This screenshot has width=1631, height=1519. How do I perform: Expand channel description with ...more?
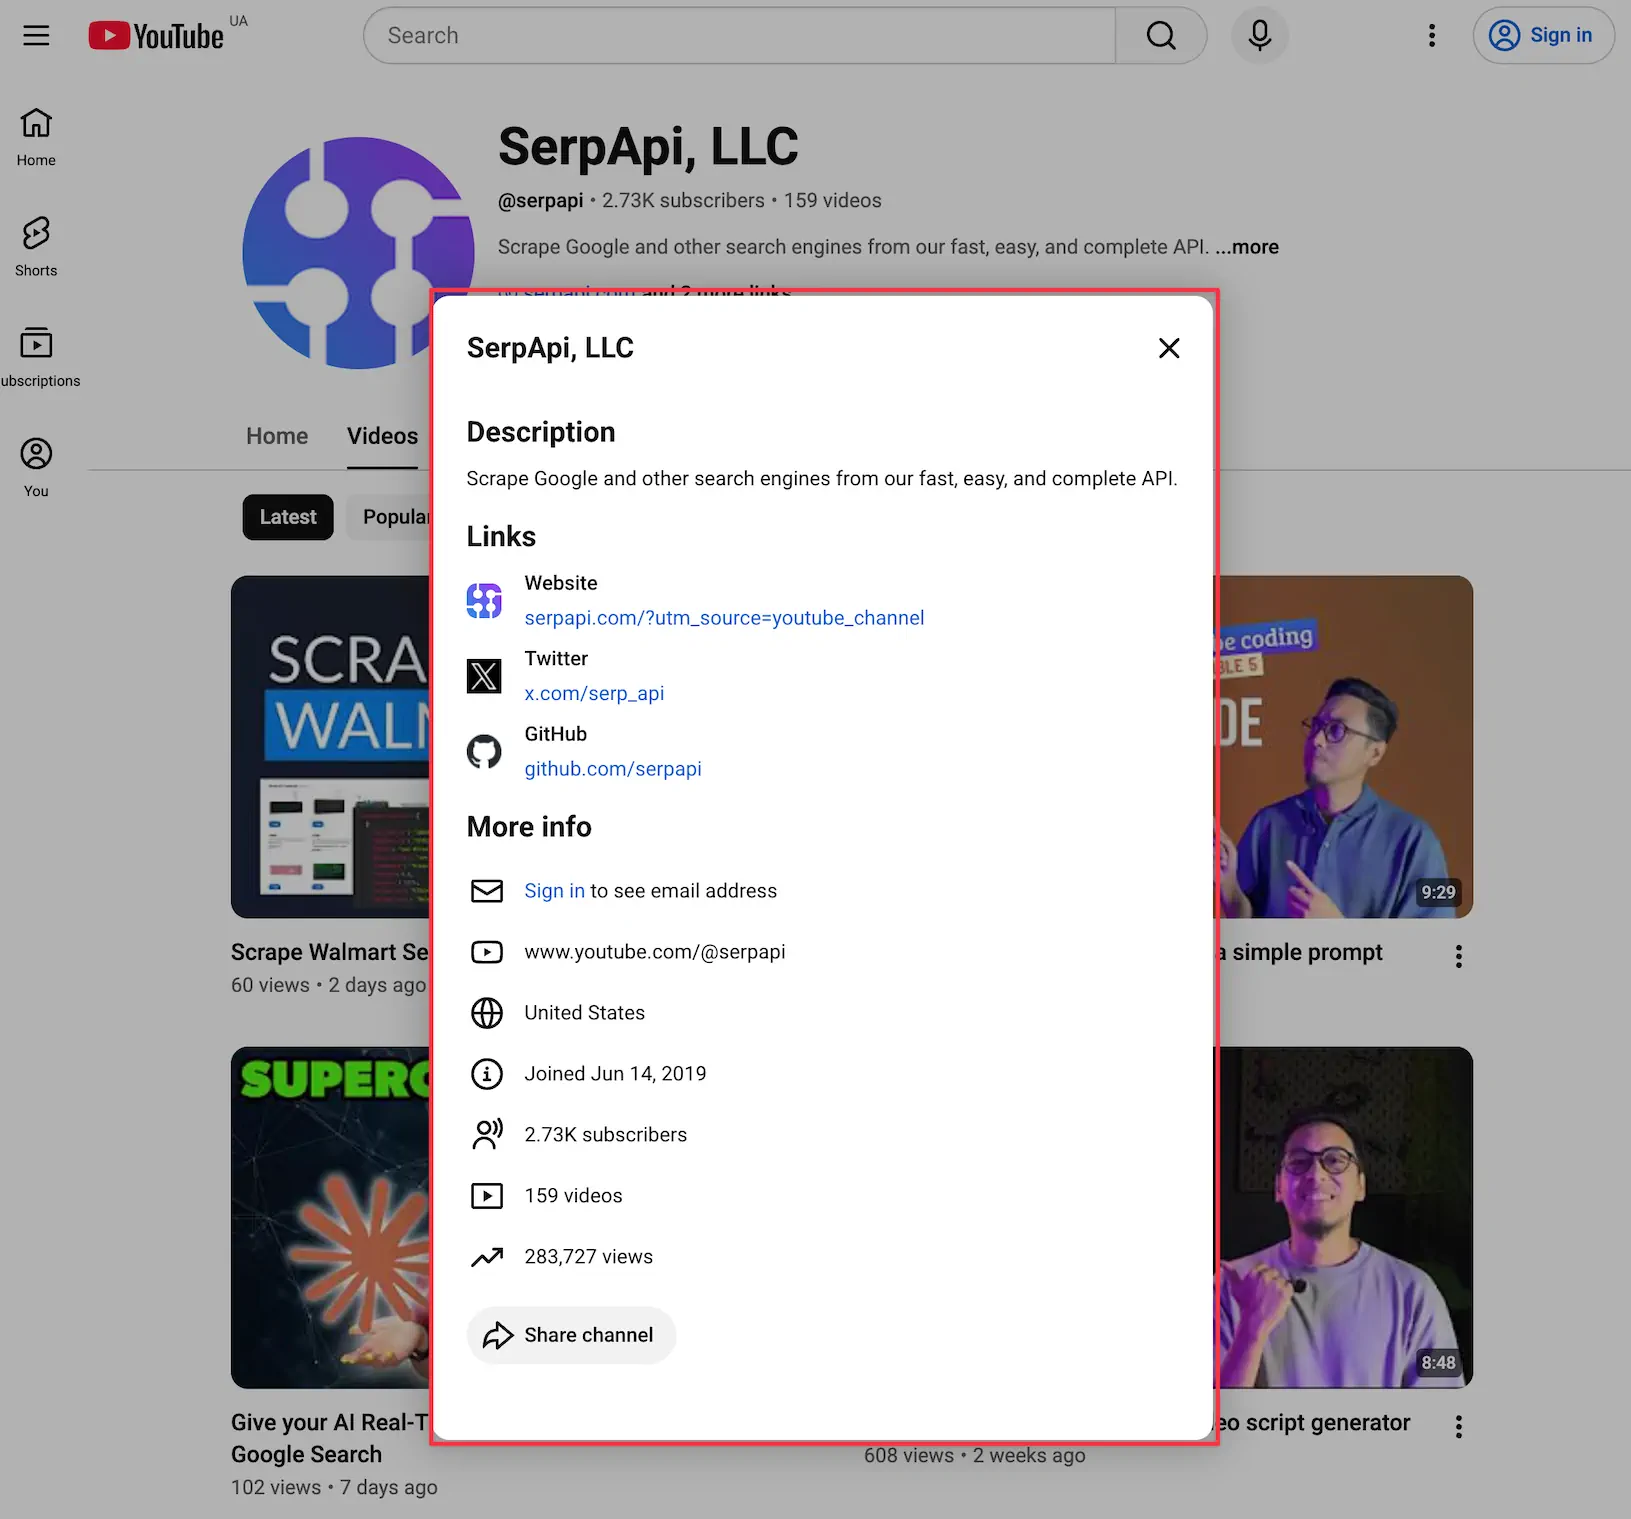[1247, 247]
